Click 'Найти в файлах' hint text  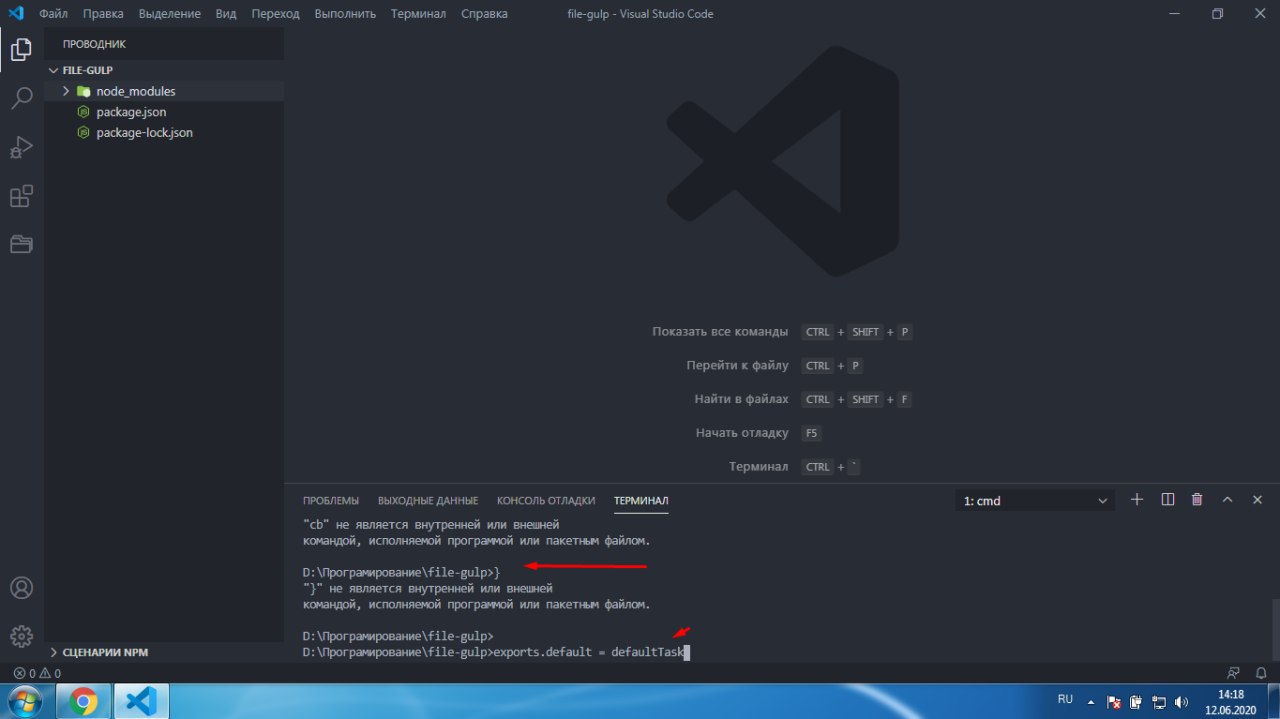tap(741, 399)
